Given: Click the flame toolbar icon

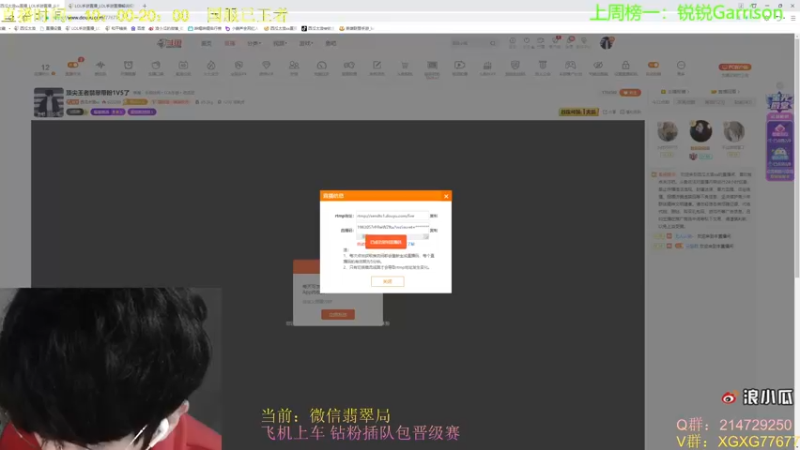Looking at the screenshot, I should coord(211,65).
